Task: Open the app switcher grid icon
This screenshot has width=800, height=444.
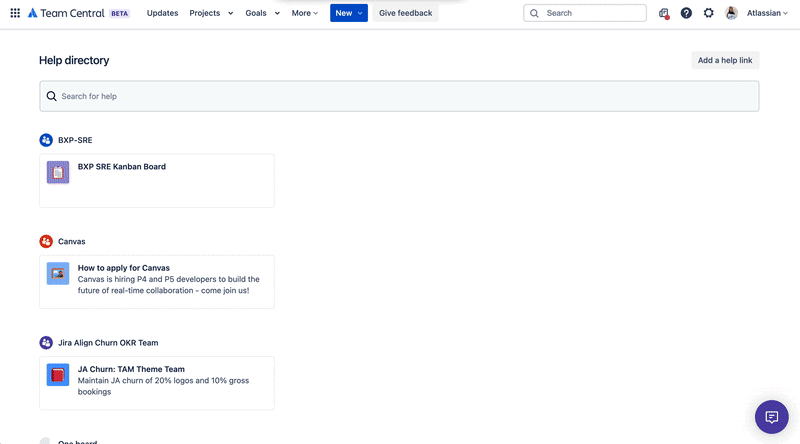Action: pos(15,13)
